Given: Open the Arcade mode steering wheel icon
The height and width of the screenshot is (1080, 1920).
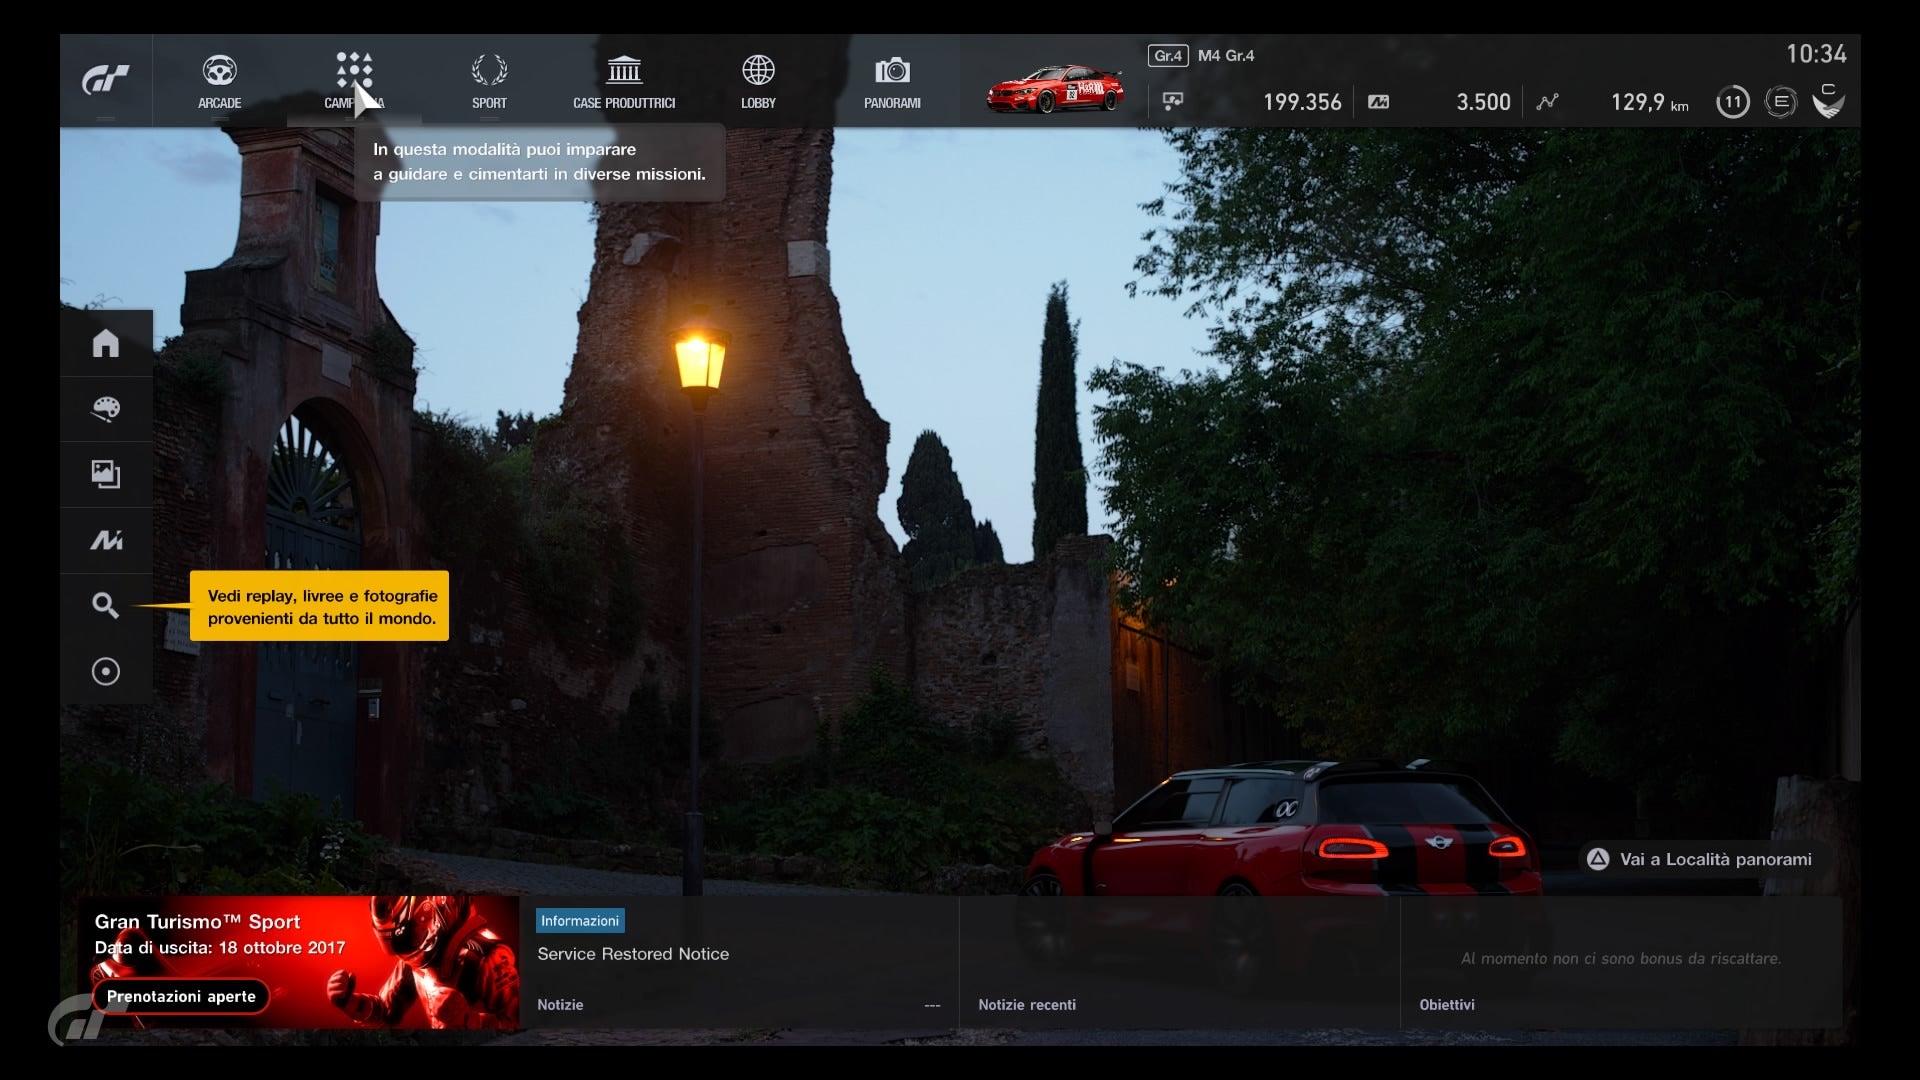Looking at the screenshot, I should (x=219, y=70).
